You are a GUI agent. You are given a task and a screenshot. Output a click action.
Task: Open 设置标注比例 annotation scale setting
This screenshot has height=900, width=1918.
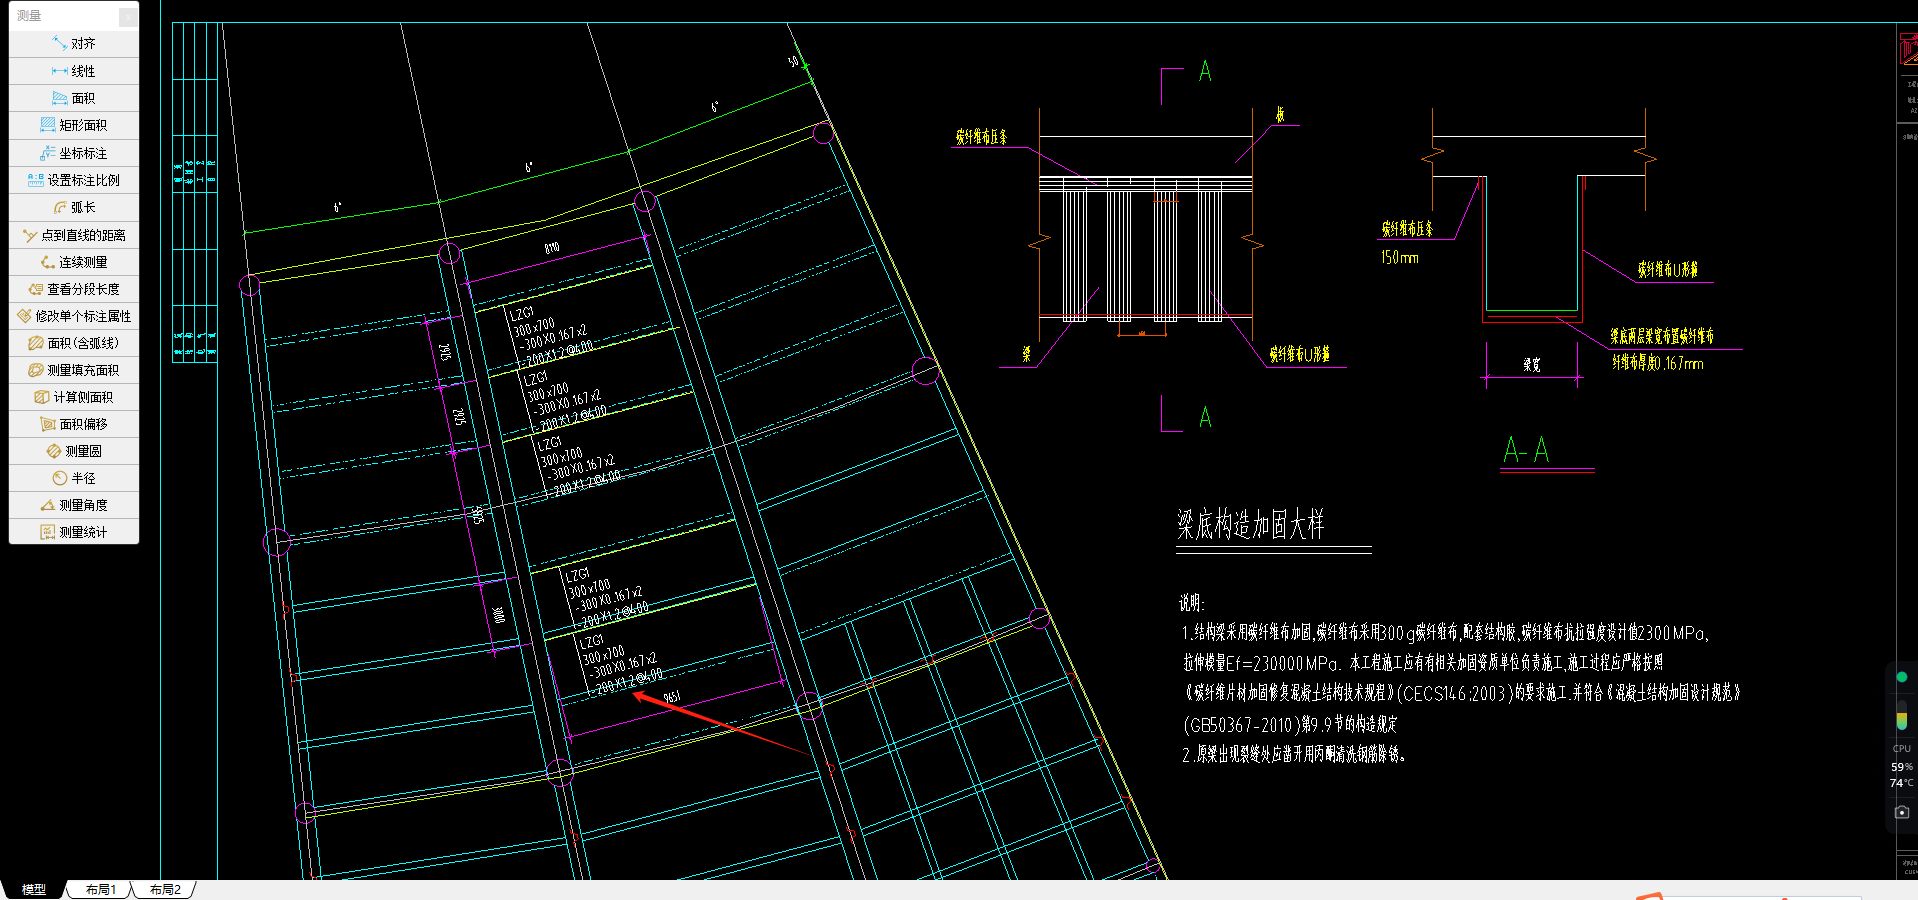(74, 180)
